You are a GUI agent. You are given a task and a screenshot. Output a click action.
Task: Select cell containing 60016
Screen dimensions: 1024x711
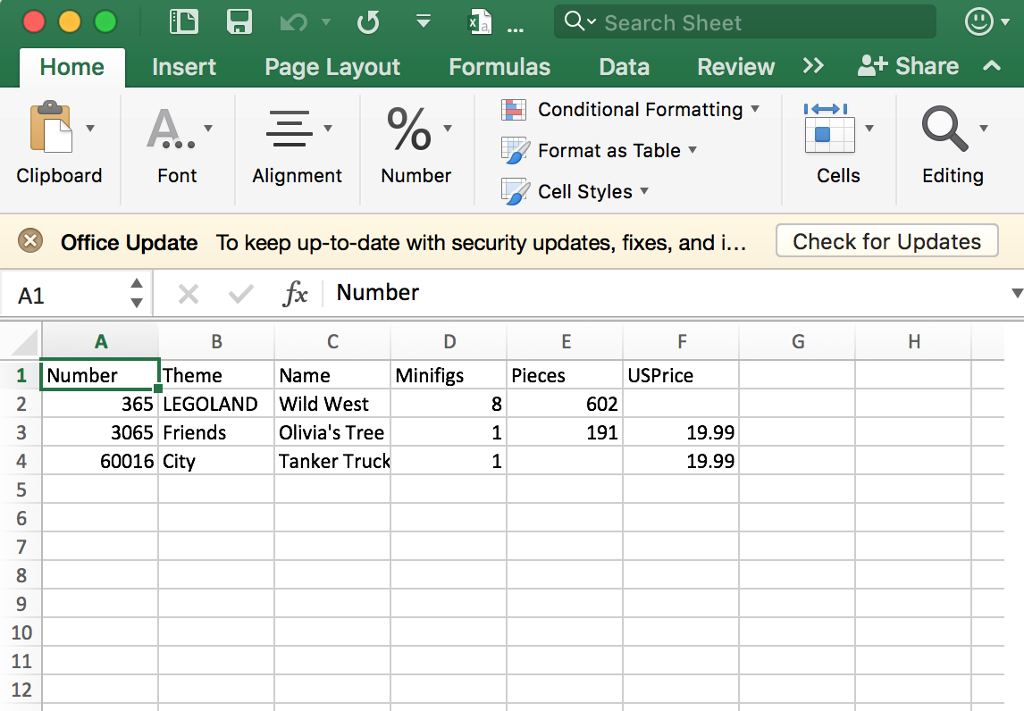[100, 461]
